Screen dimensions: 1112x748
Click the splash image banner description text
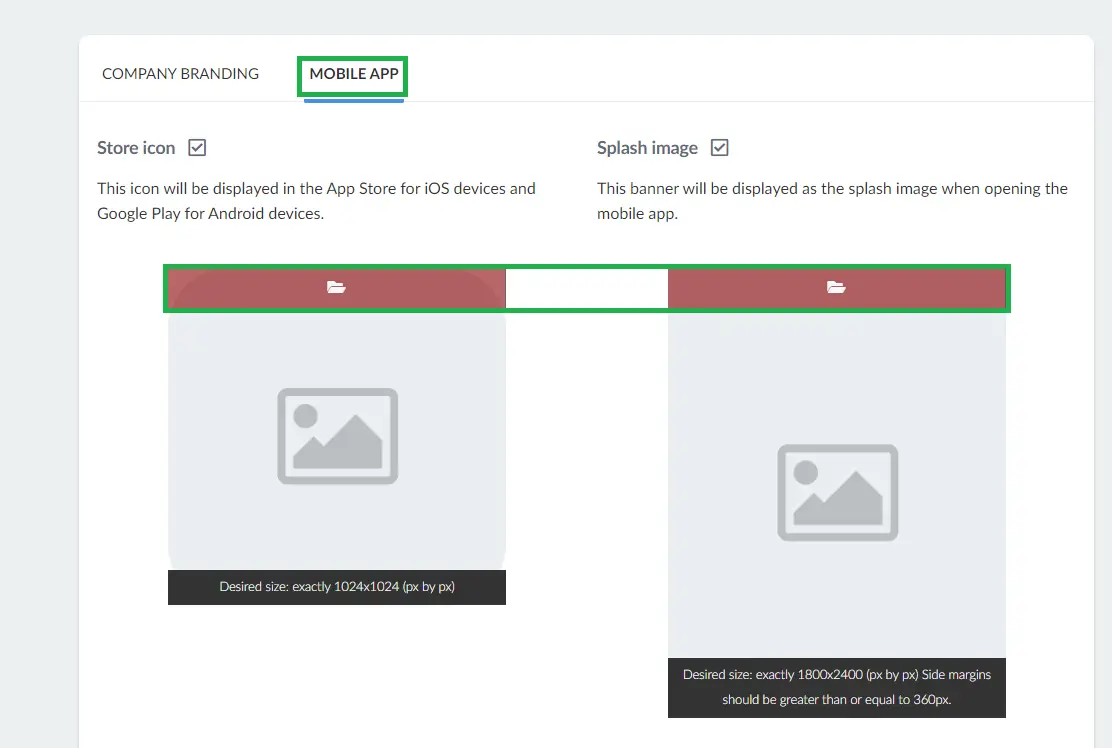click(833, 201)
